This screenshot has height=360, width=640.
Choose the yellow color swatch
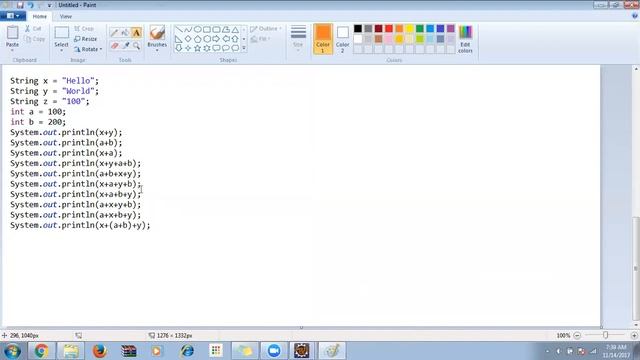click(x=409, y=29)
